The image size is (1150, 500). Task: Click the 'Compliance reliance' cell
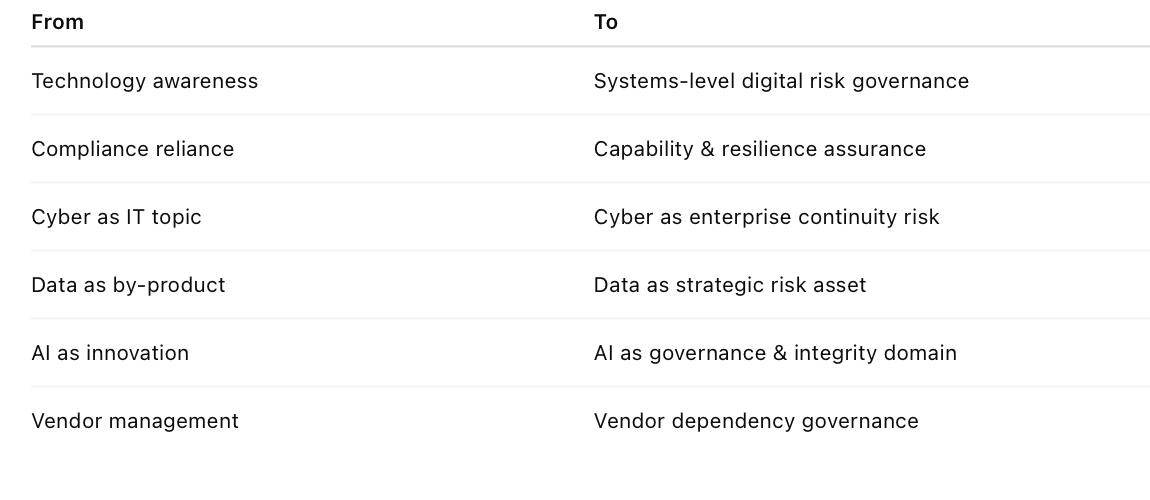click(132, 149)
